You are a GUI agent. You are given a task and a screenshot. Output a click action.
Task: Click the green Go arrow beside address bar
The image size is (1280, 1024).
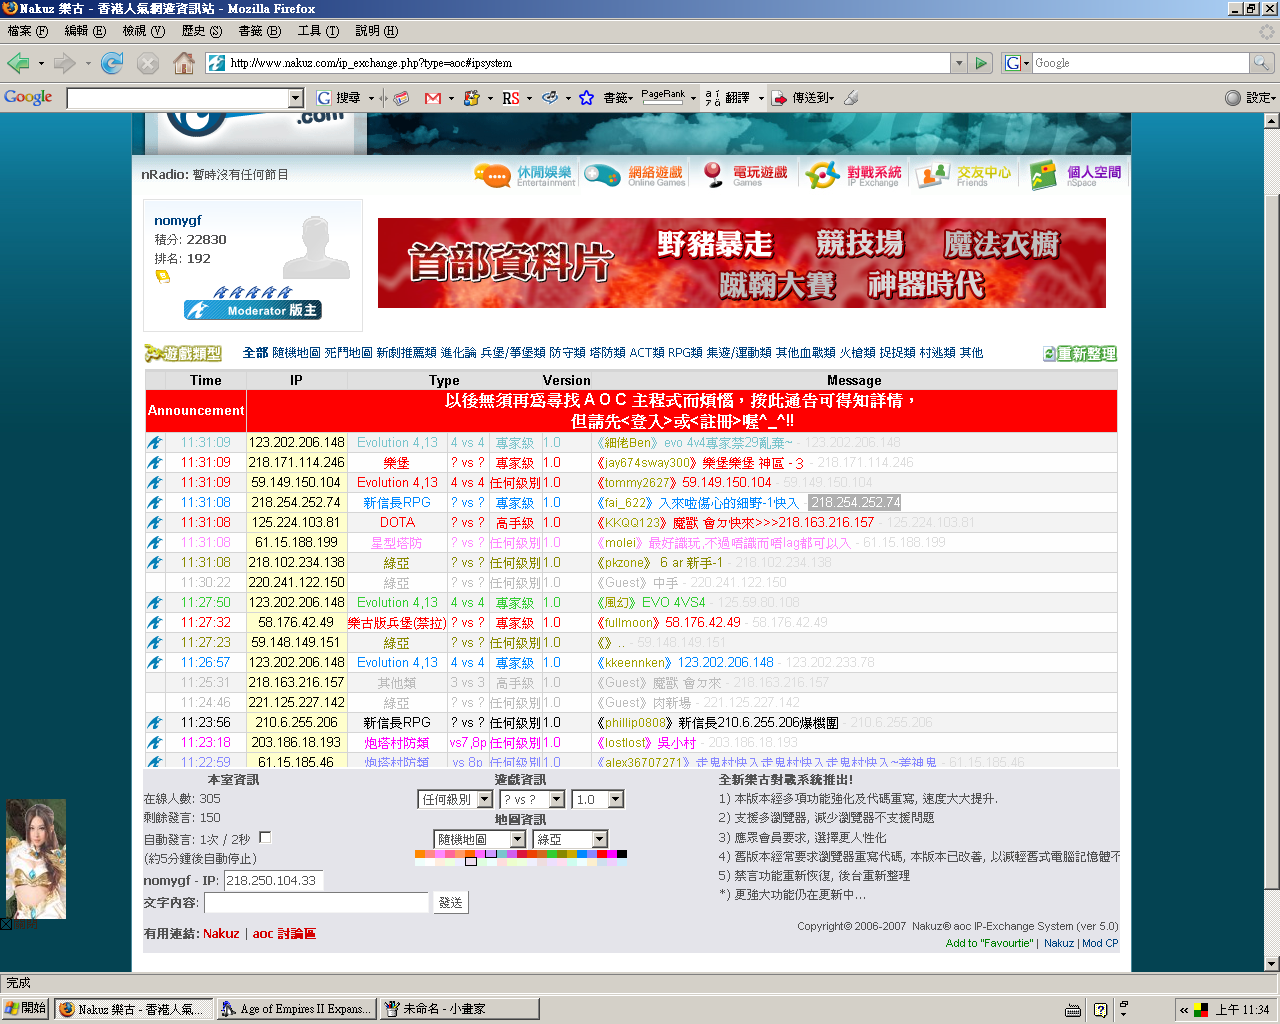(x=981, y=63)
